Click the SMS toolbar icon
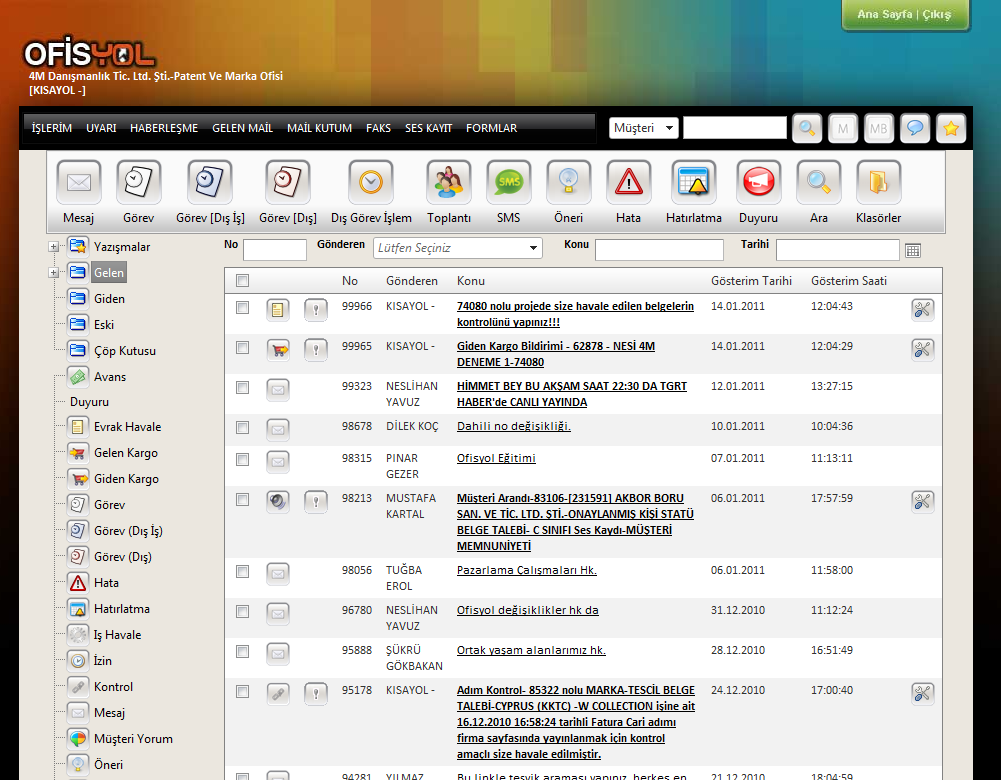This screenshot has width=1001, height=780. [508, 183]
